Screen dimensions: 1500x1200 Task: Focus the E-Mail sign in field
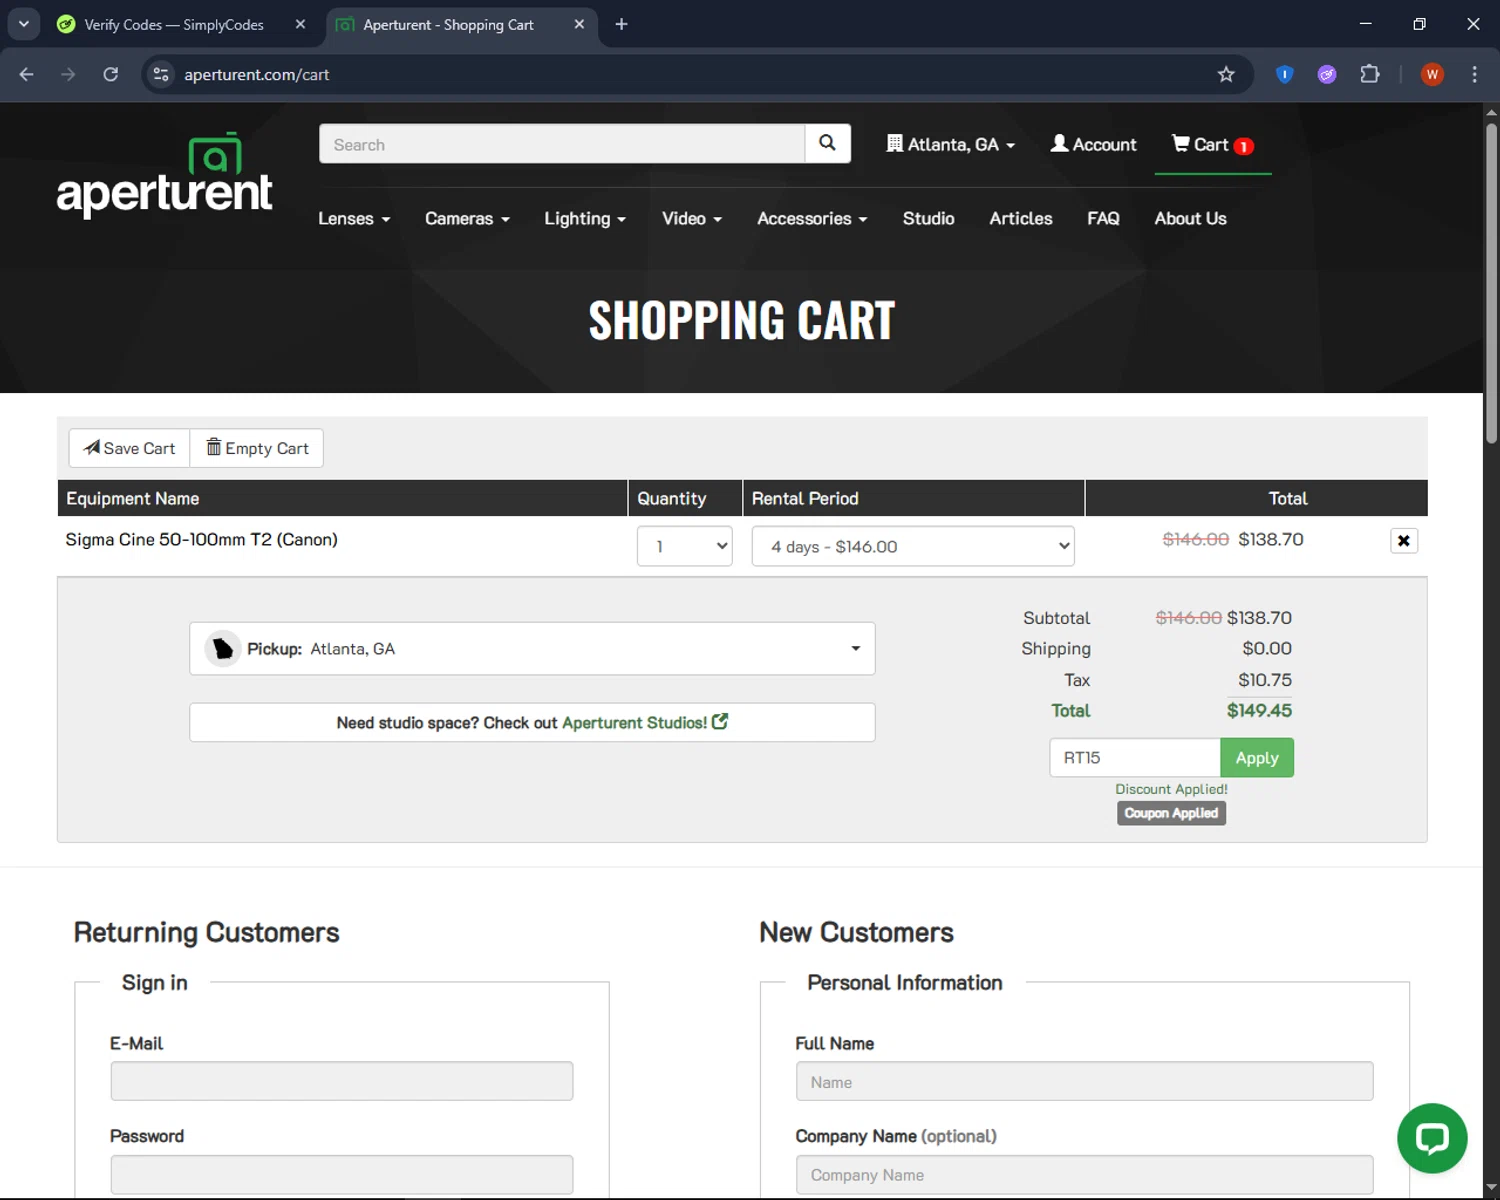click(342, 1081)
